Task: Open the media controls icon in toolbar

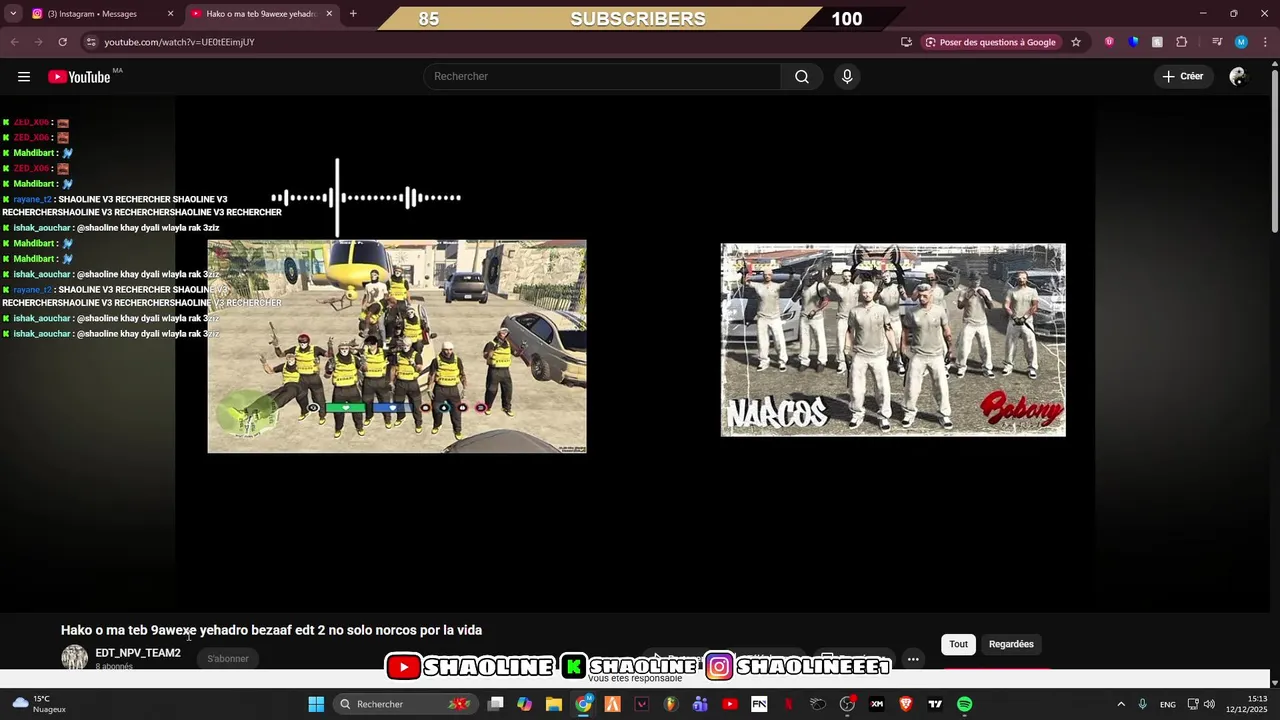Action: coord(1217,42)
